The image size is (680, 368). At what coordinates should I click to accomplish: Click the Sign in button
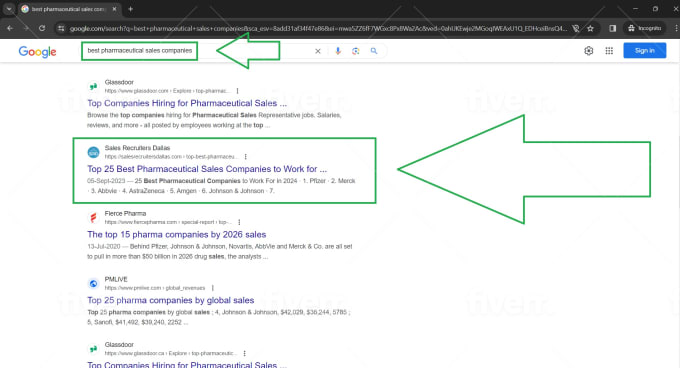point(645,51)
